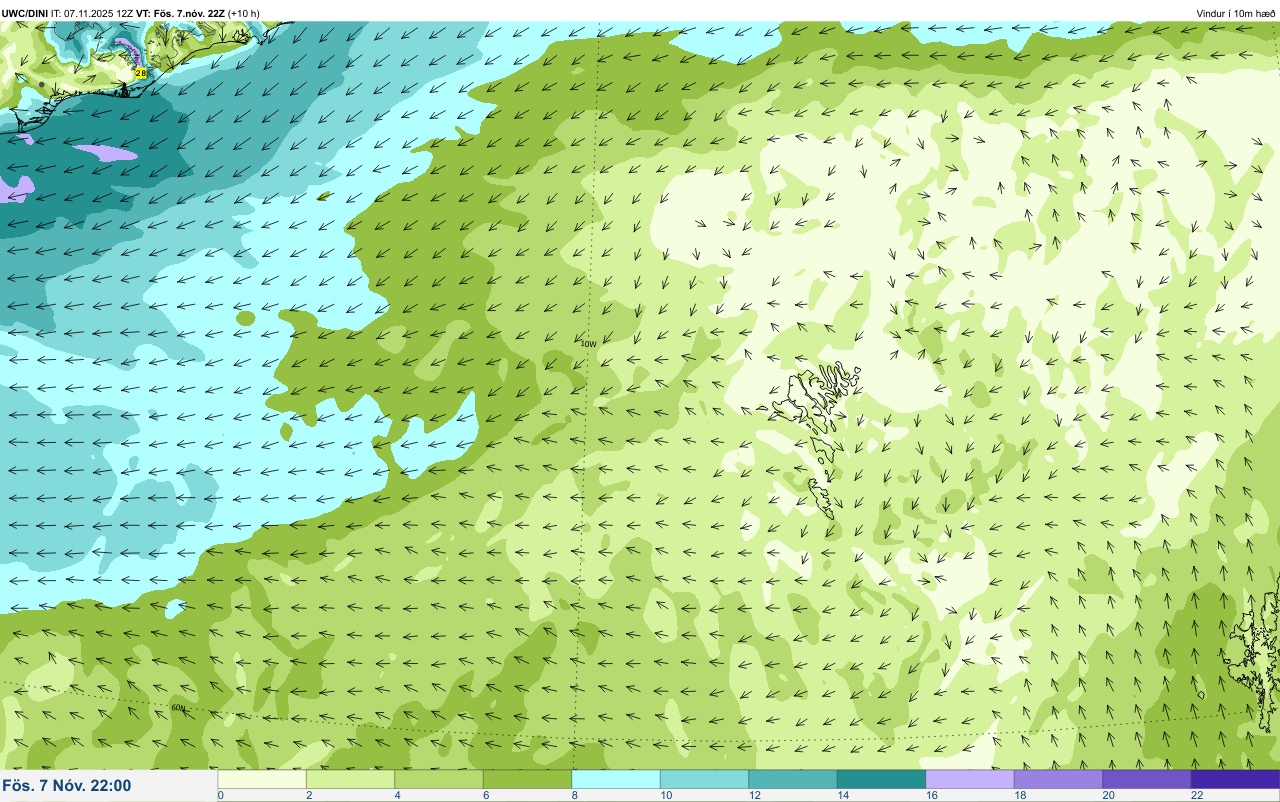
Task: Click the 2–4 m/s light green legend swatch
Action: 350,779
